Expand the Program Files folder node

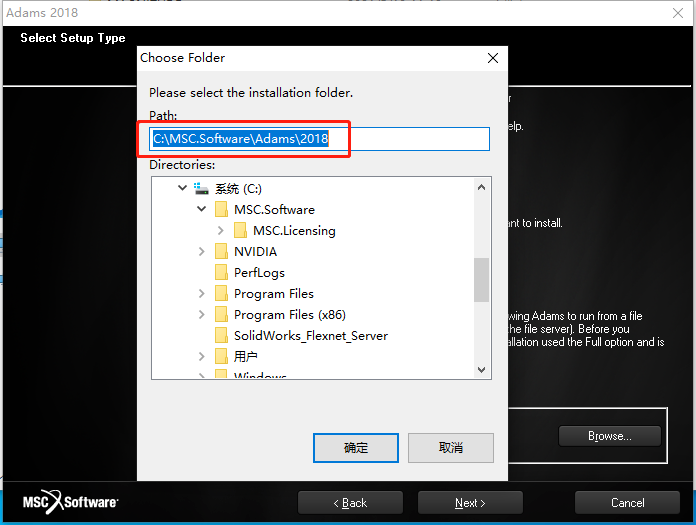[x=202, y=293]
